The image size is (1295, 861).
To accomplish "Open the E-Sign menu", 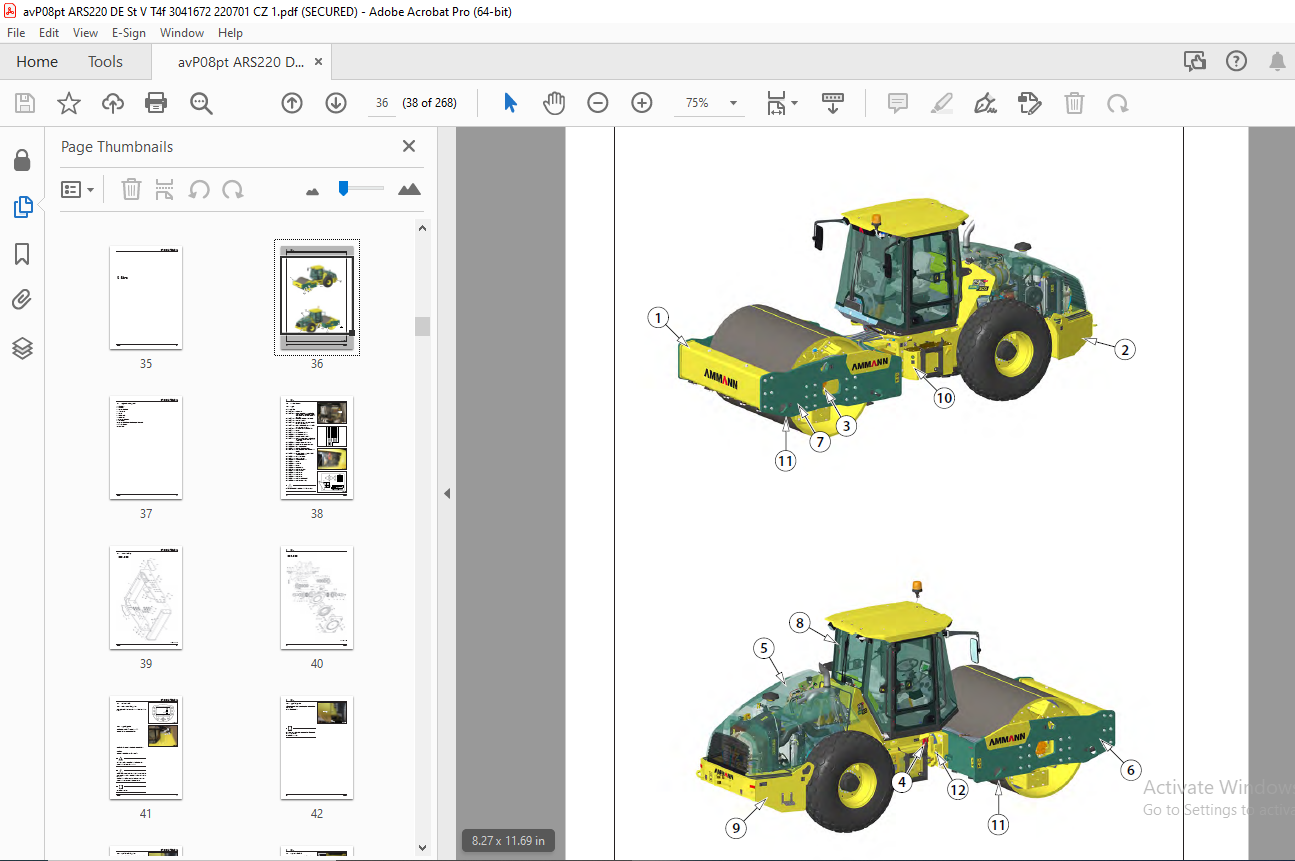I will [x=129, y=33].
